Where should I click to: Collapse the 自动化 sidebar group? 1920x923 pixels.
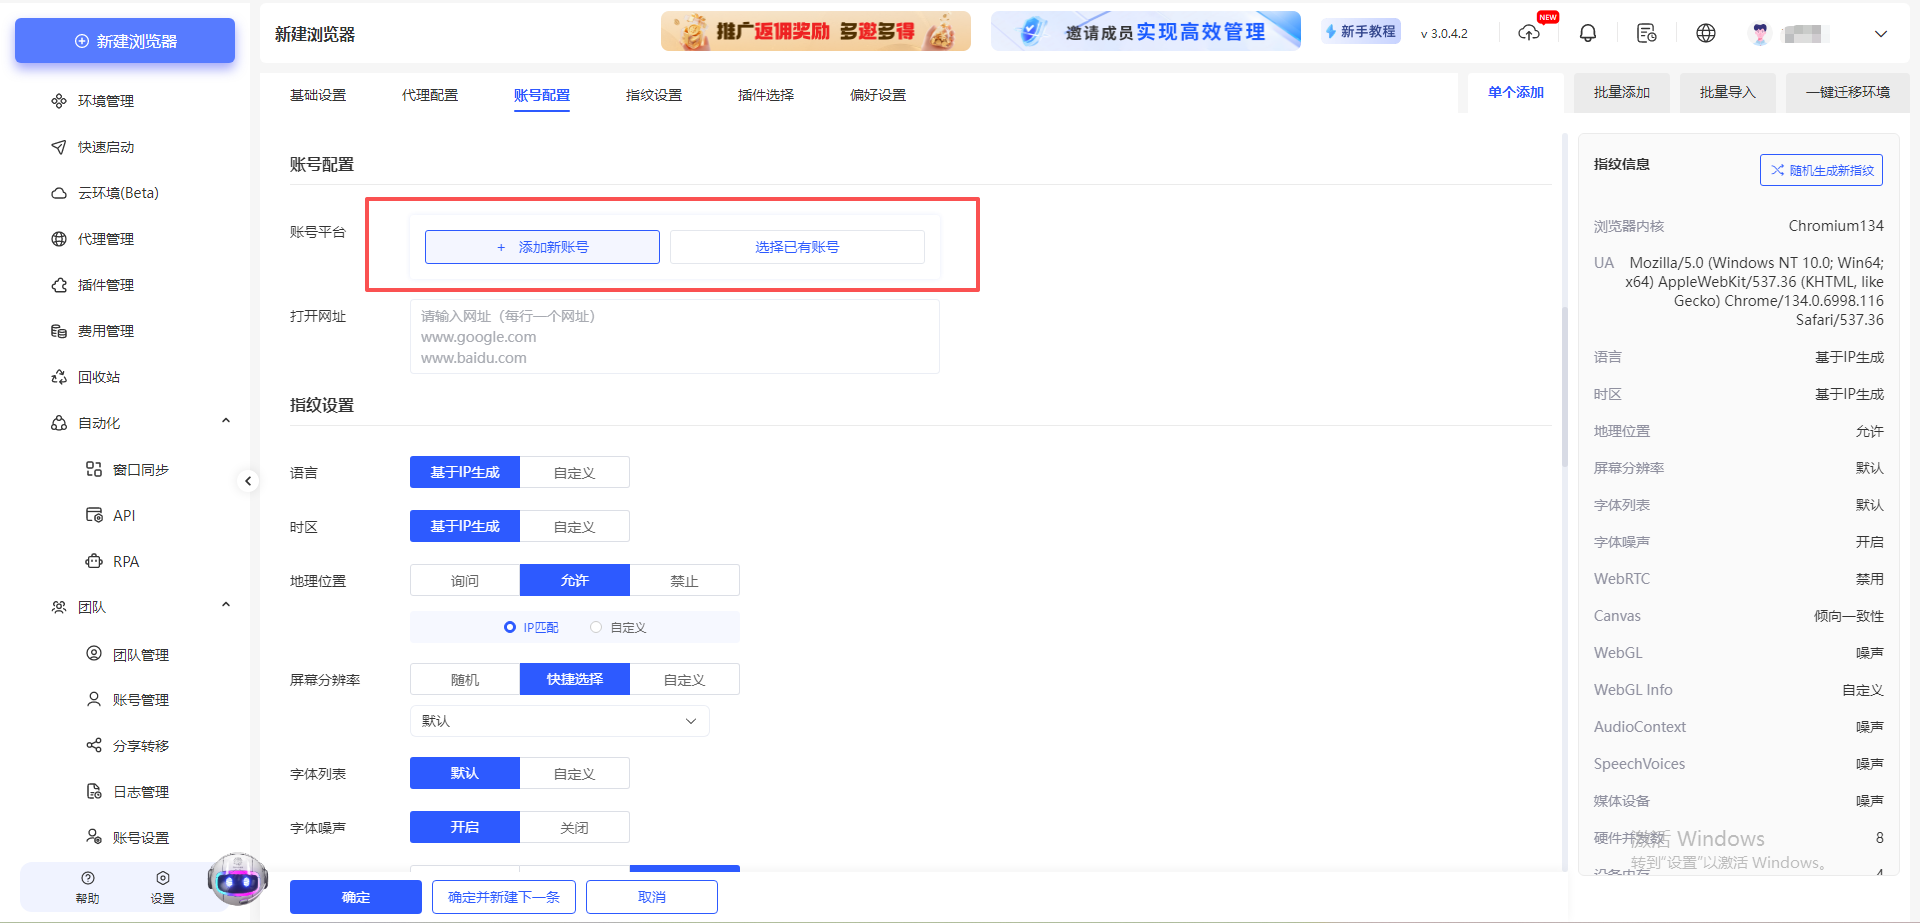click(x=225, y=420)
